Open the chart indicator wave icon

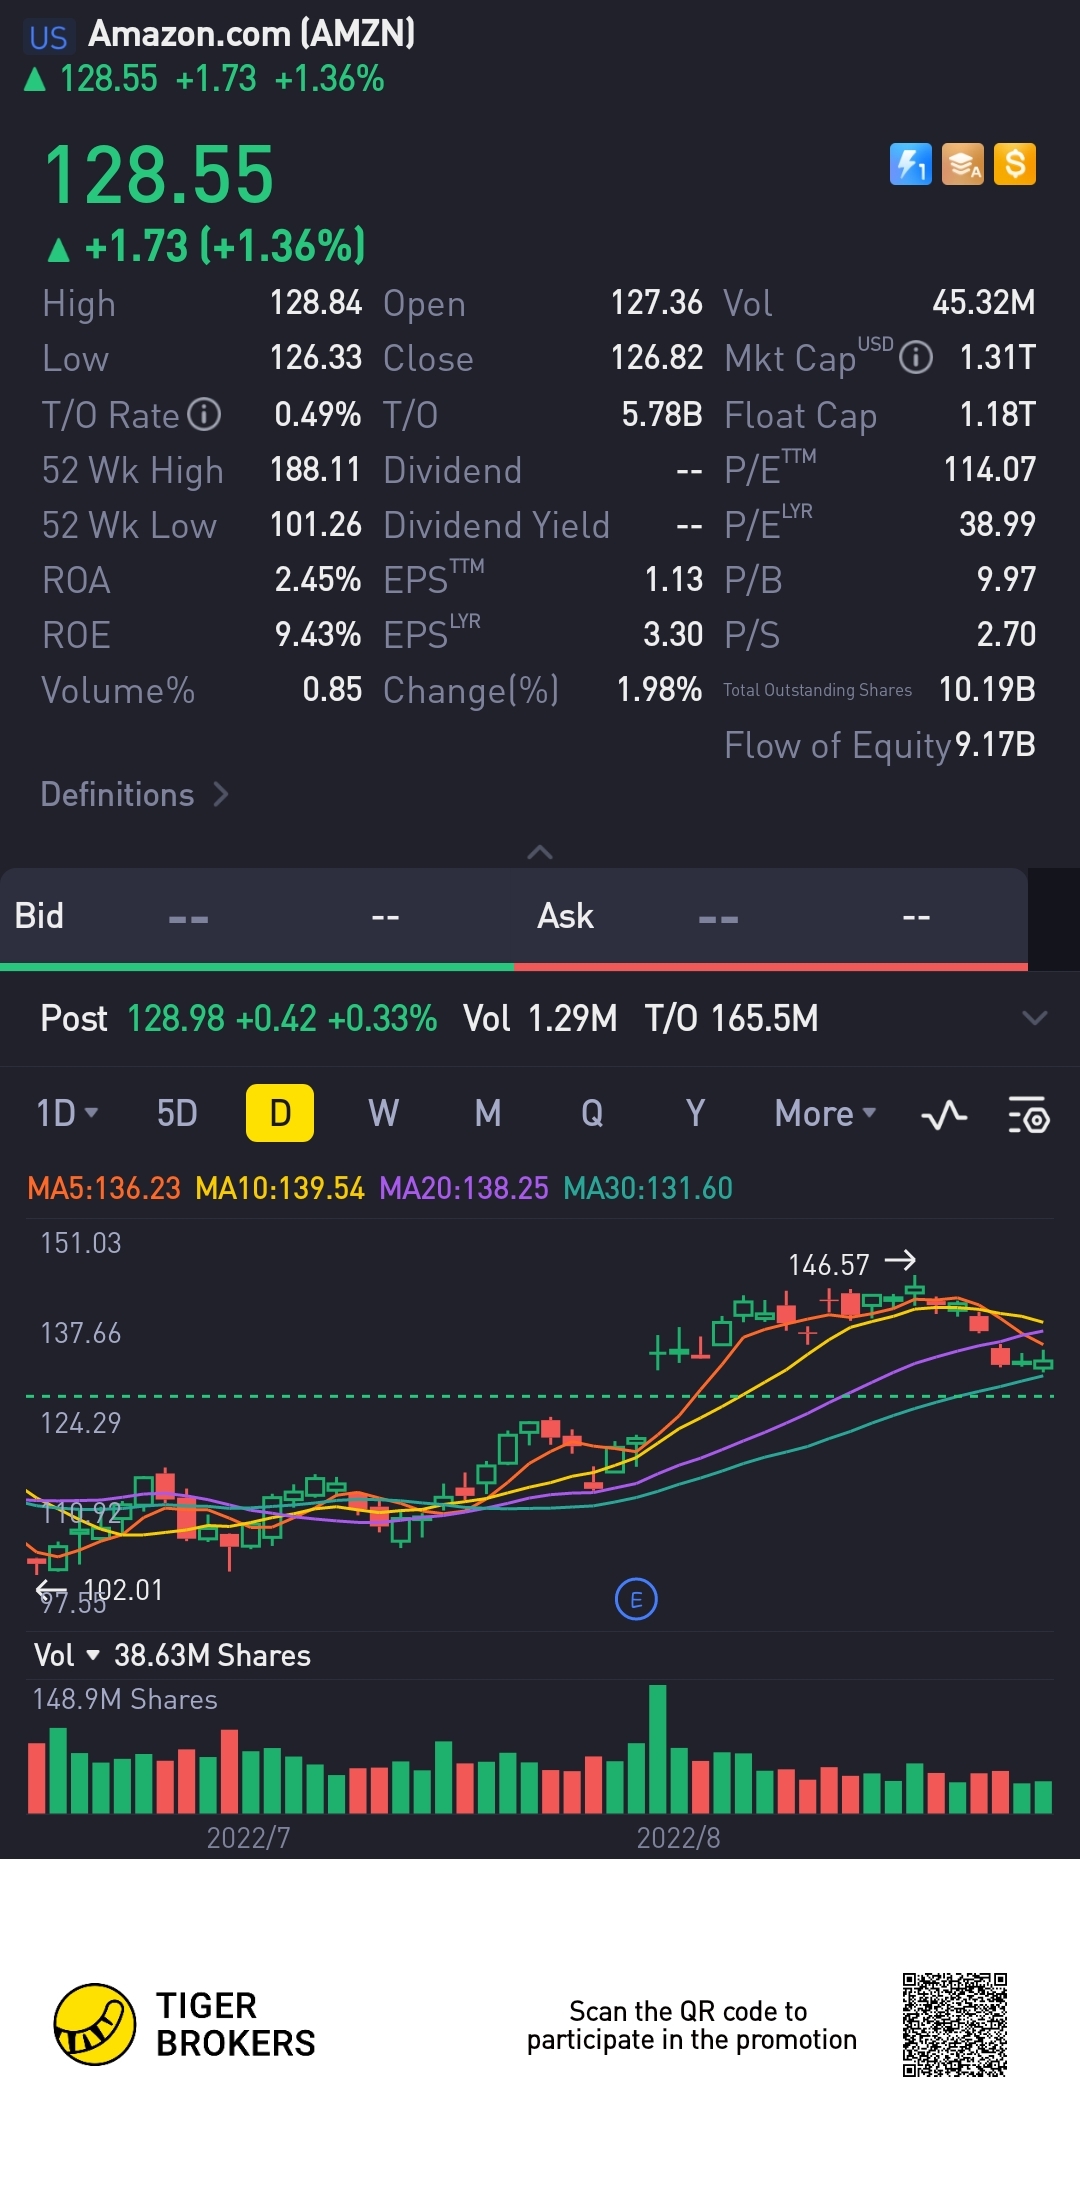[x=944, y=1114]
